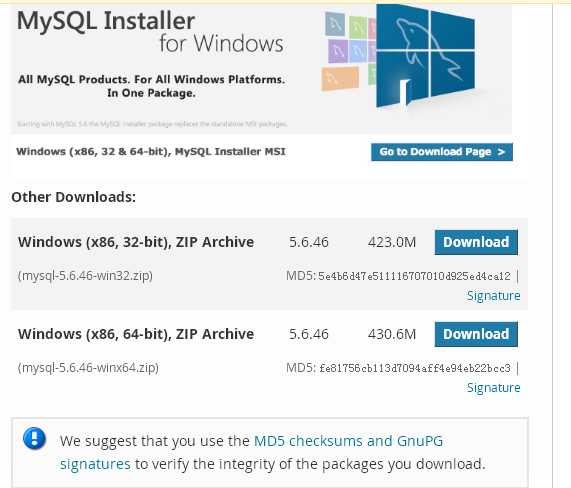
Task: Click Windows 32-bit ZIP Archive row title
Action: pos(136,242)
